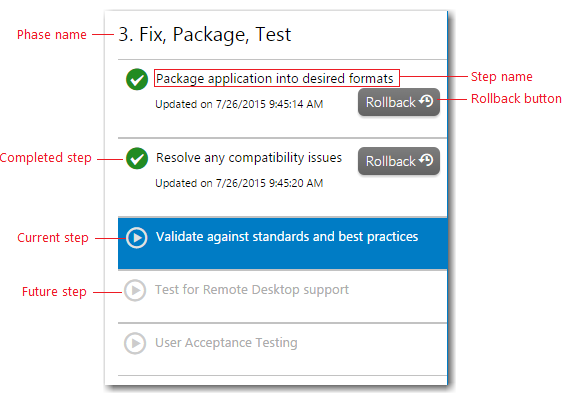Click play icon on Validate against standards step
The height and width of the screenshot is (394, 567).
(137, 238)
